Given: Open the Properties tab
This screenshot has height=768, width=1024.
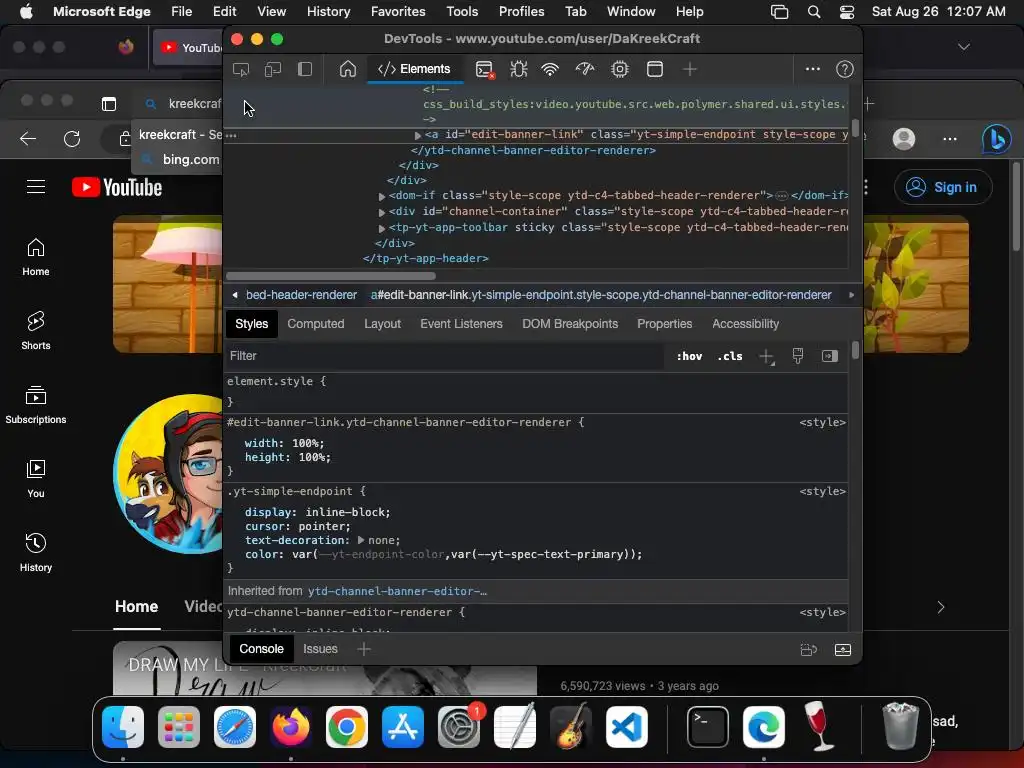Looking at the screenshot, I should pyautogui.click(x=664, y=324).
